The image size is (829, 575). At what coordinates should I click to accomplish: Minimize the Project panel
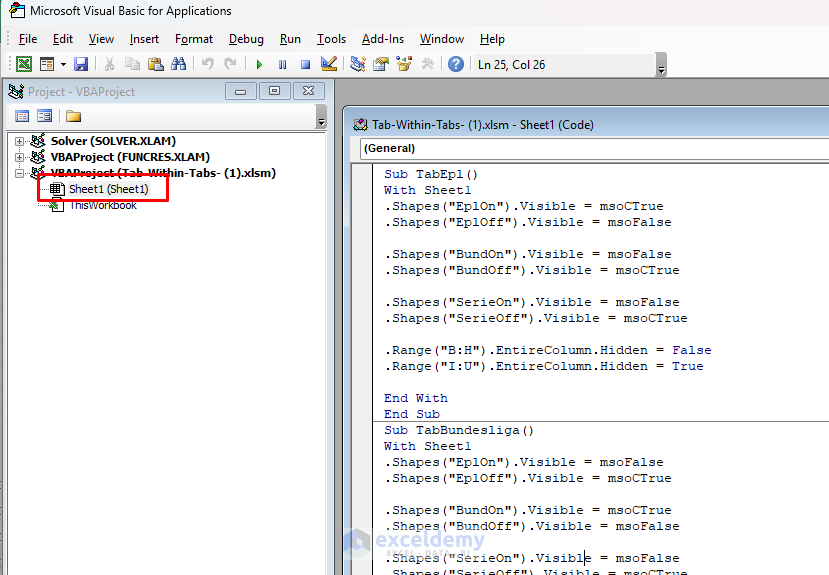[241, 91]
